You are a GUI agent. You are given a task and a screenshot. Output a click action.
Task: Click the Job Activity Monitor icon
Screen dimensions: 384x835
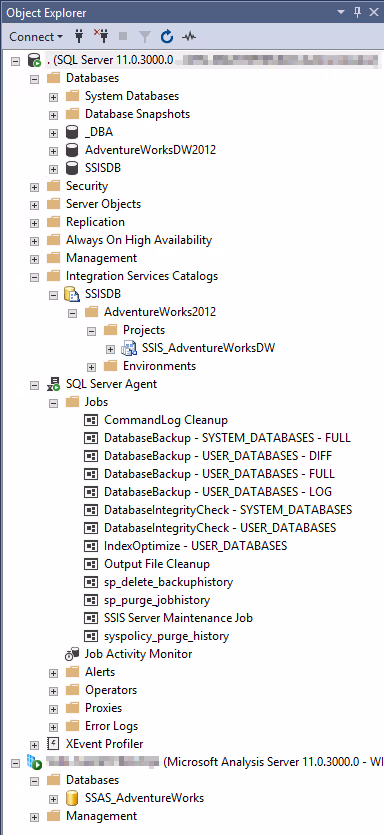coord(72,654)
